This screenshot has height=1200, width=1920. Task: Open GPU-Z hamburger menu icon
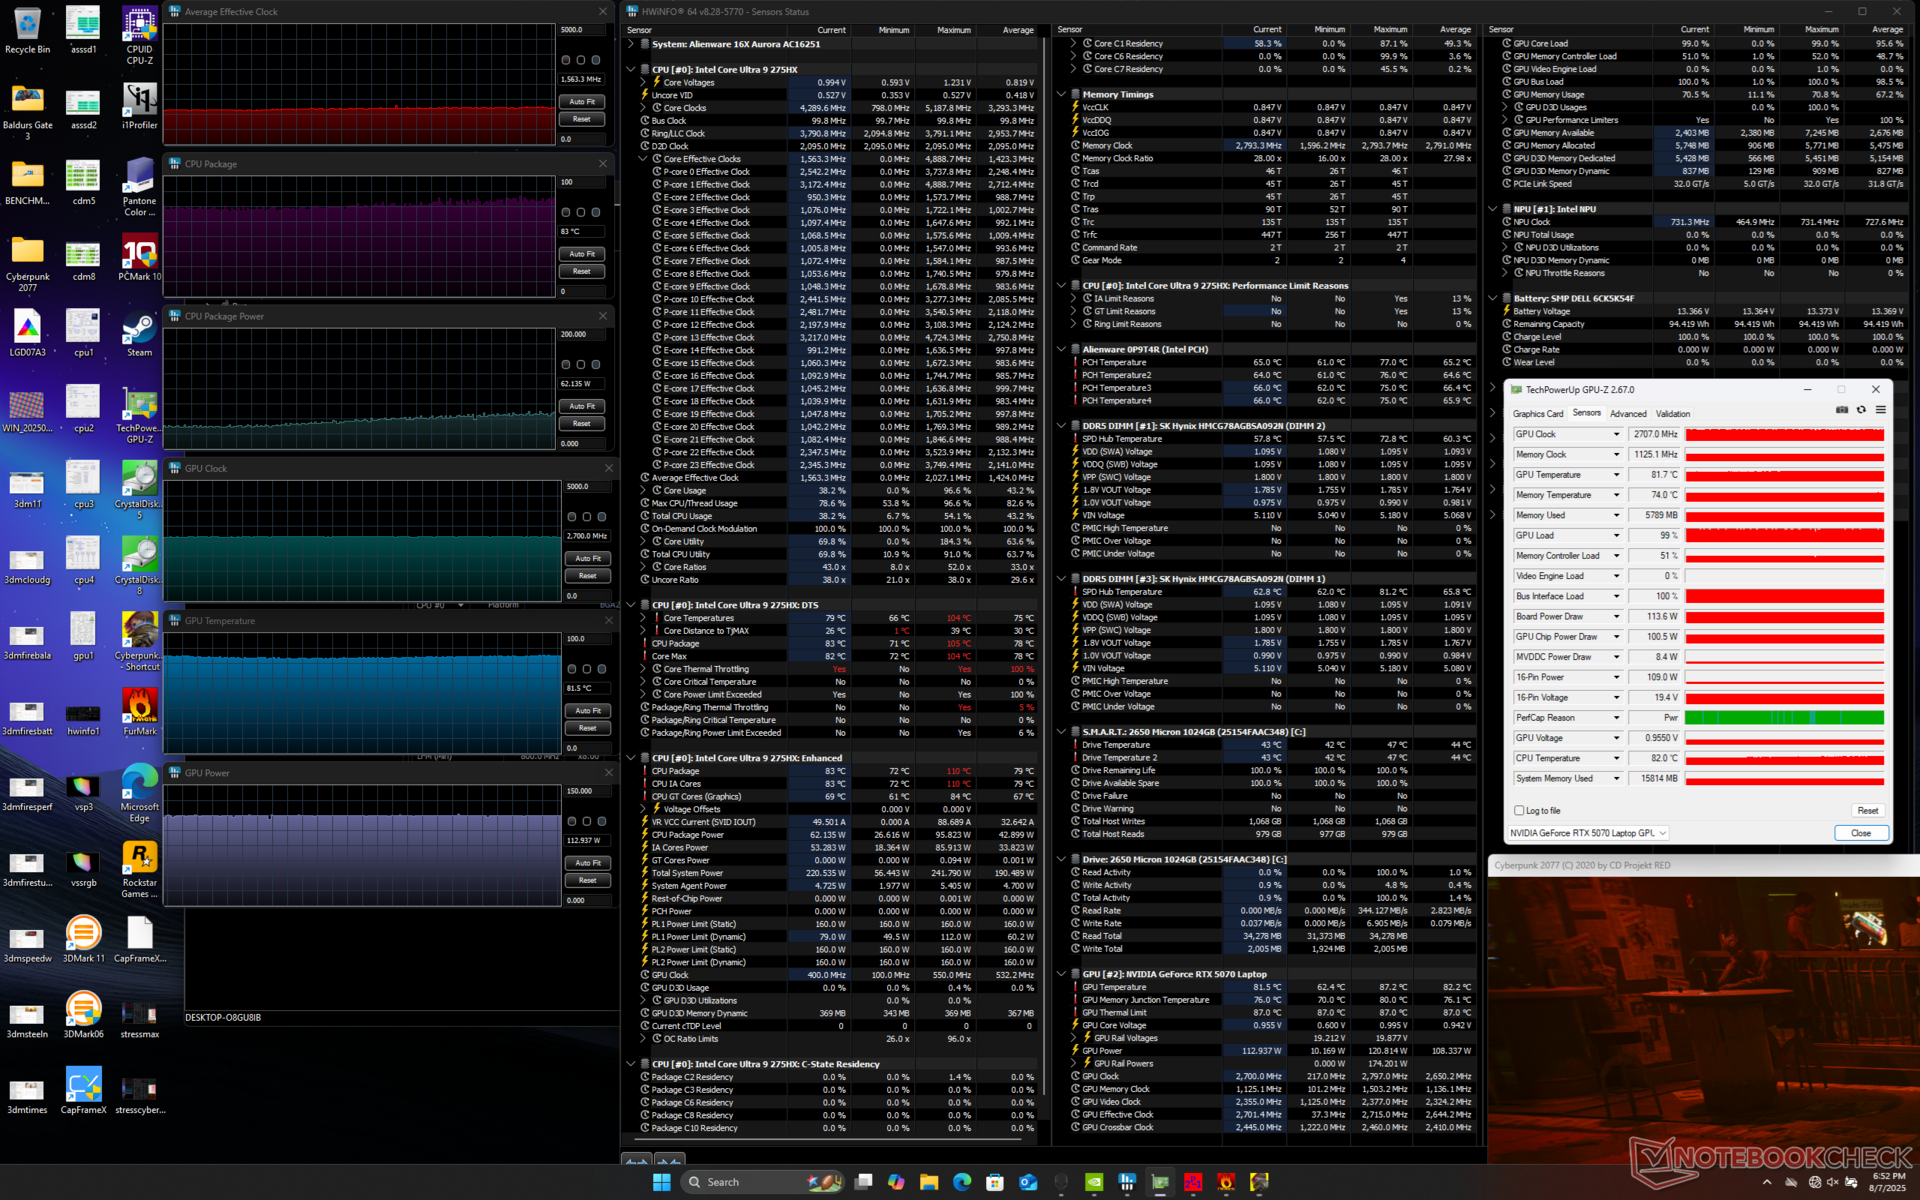[x=1880, y=410]
